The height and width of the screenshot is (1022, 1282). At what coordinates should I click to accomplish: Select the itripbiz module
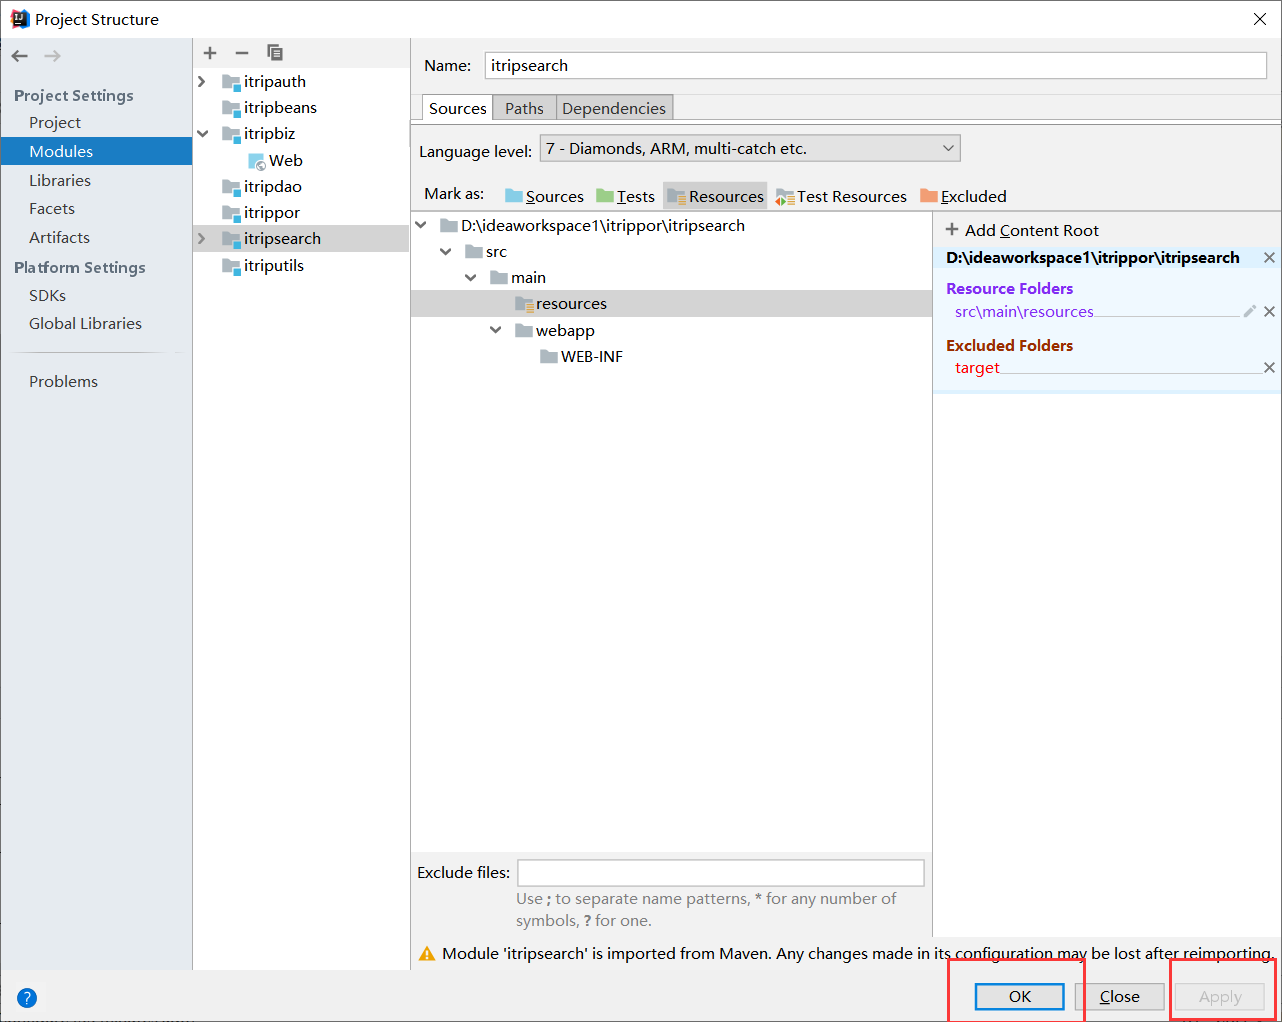pyautogui.click(x=269, y=134)
